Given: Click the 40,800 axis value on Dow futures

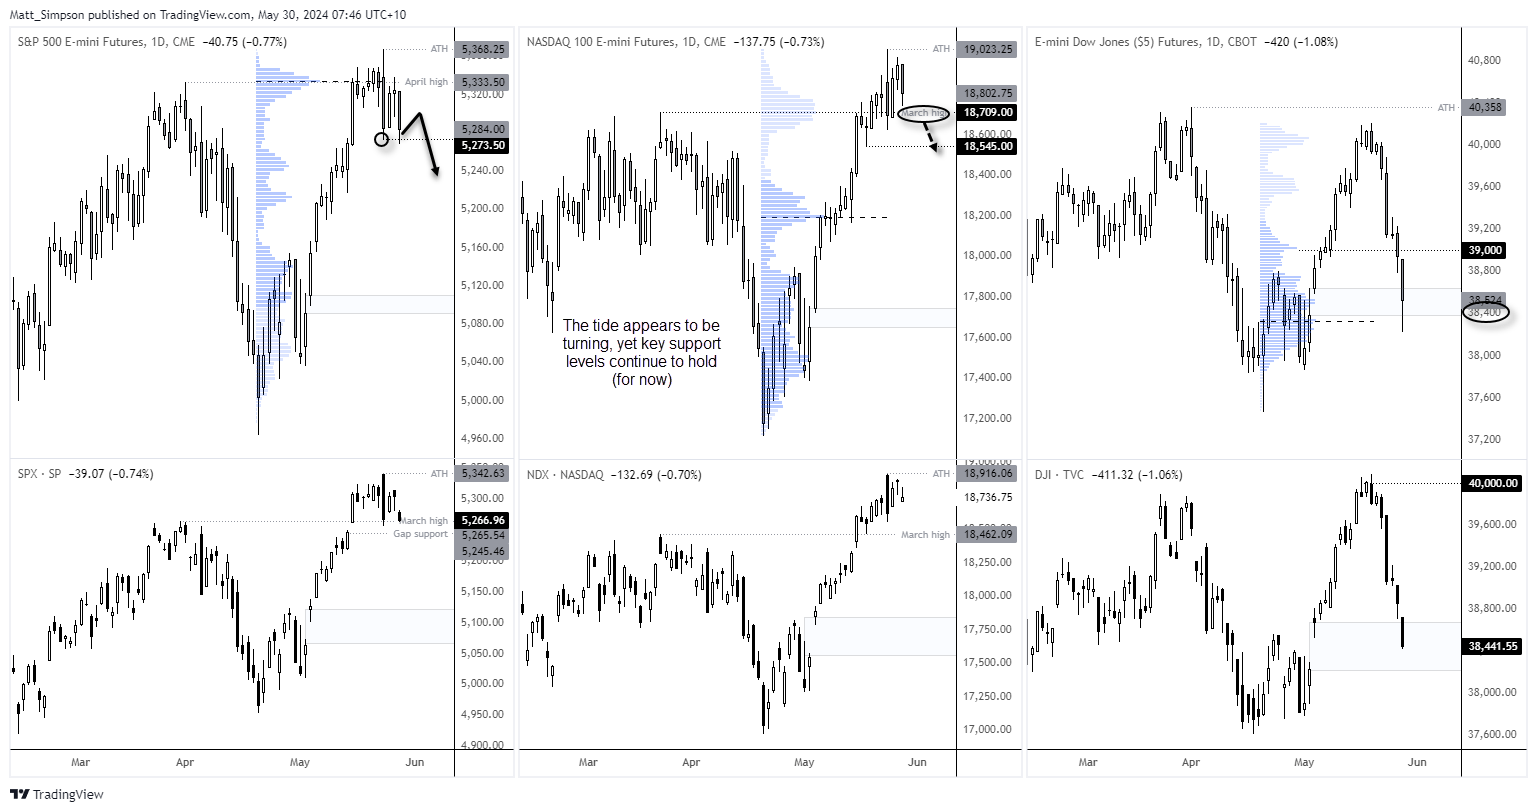Looking at the screenshot, I should click(1484, 60).
